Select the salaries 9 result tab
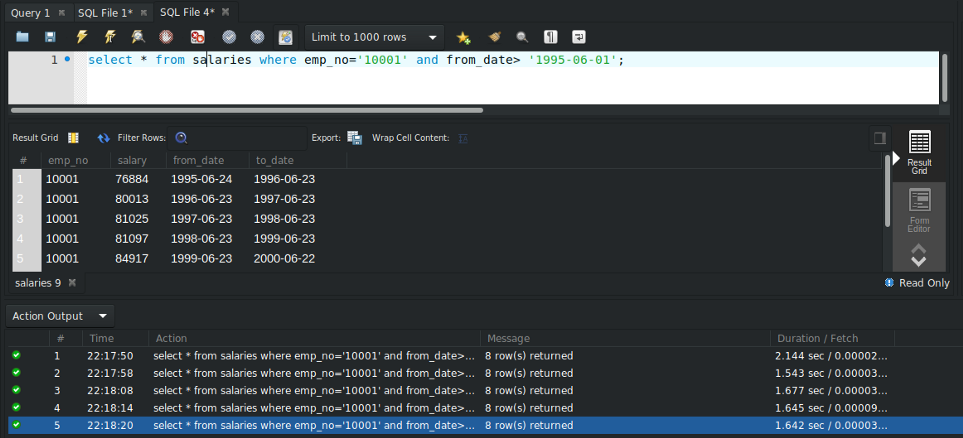This screenshot has height=438, width=963. [x=38, y=283]
